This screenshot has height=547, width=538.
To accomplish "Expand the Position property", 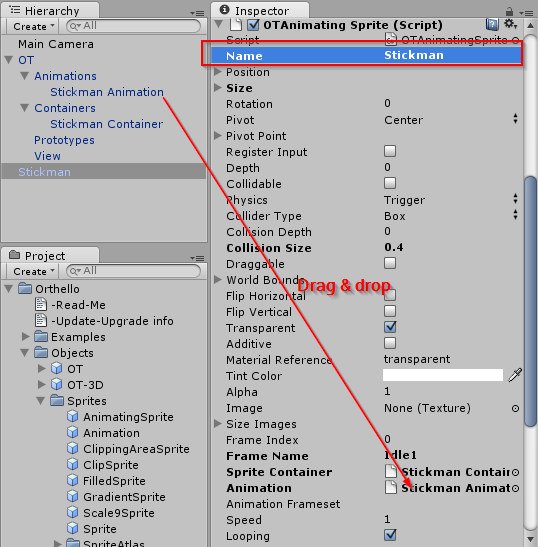I will [x=218, y=72].
